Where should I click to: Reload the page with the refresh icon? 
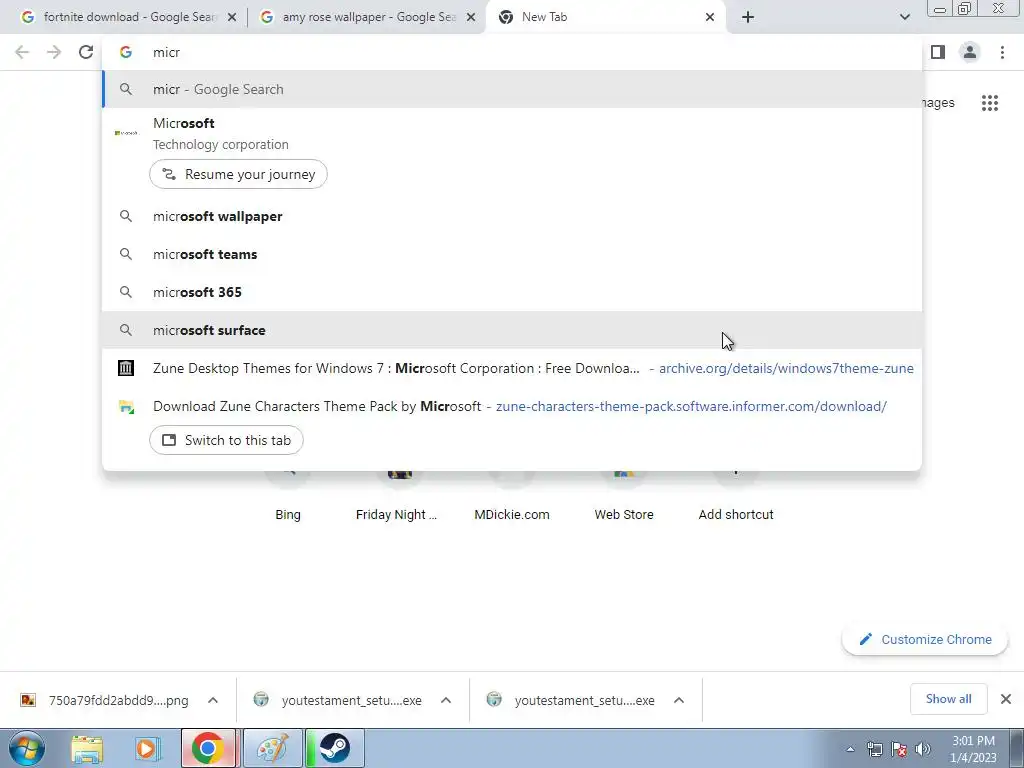pyautogui.click(x=86, y=52)
